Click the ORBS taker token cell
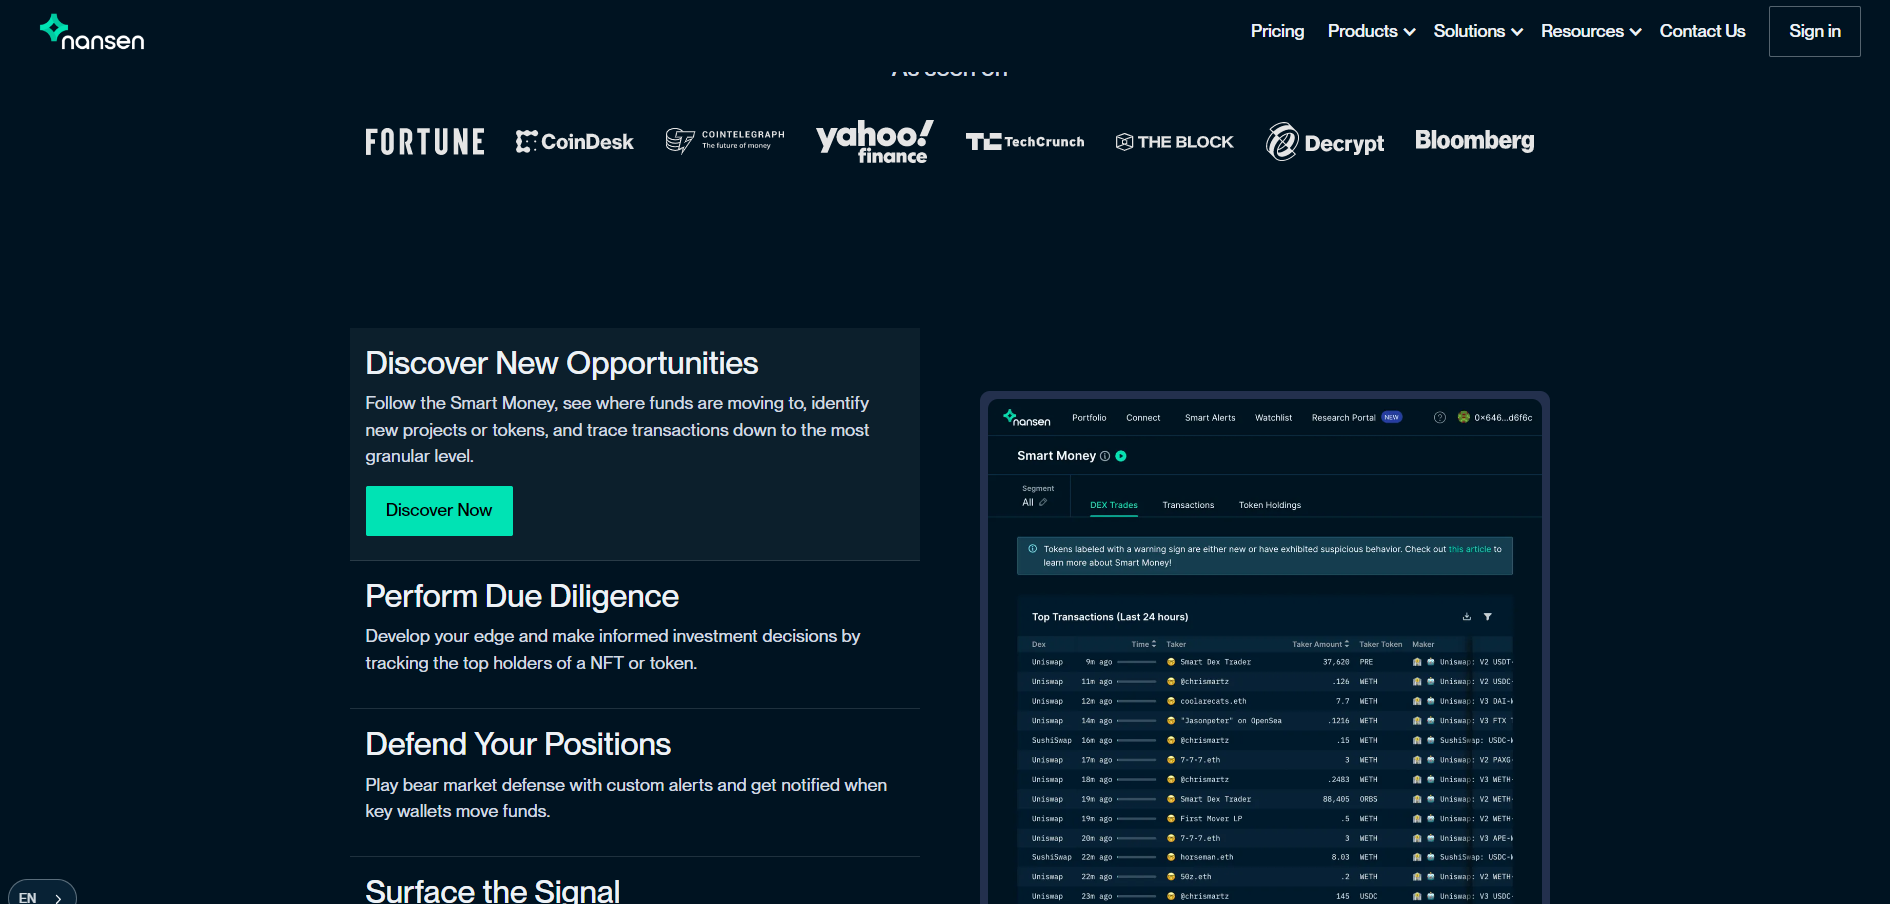 pyautogui.click(x=1368, y=799)
